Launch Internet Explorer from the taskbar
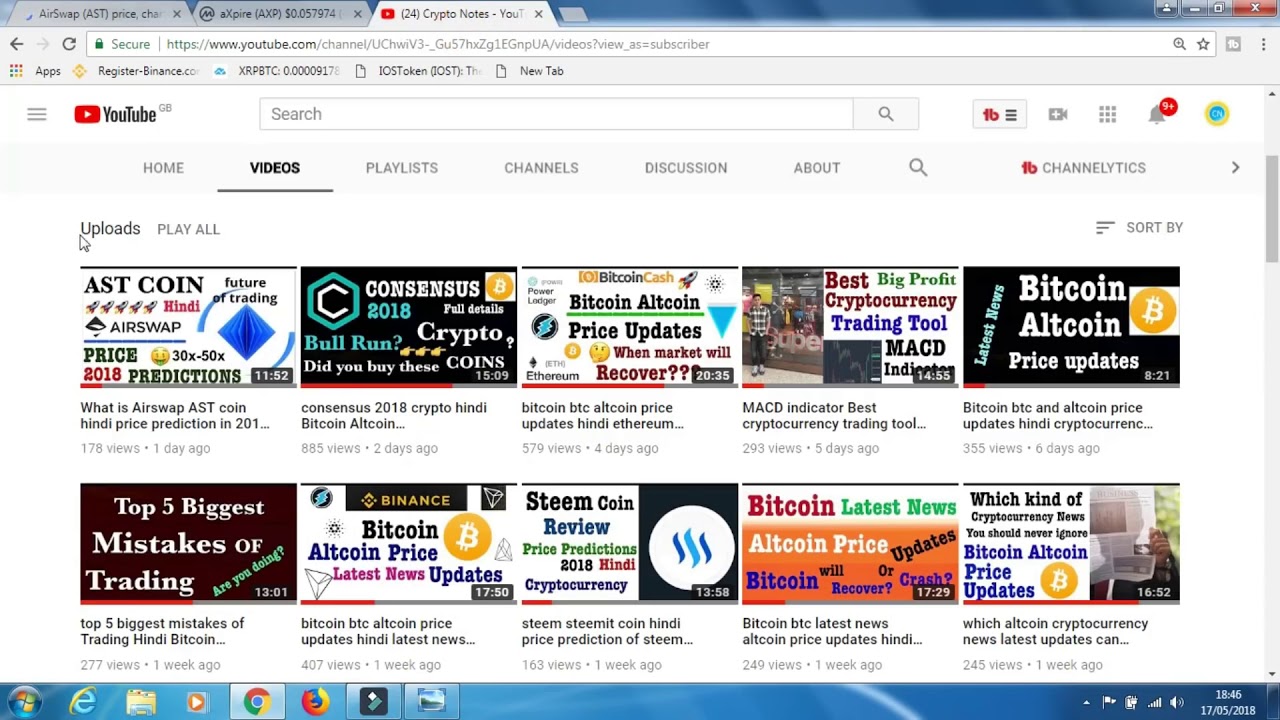The image size is (1280, 720). pos(82,702)
